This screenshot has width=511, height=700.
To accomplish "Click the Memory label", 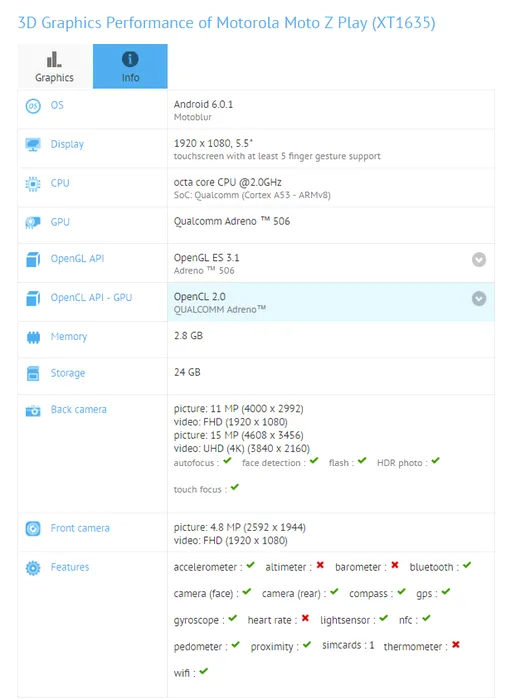I will [69, 337].
